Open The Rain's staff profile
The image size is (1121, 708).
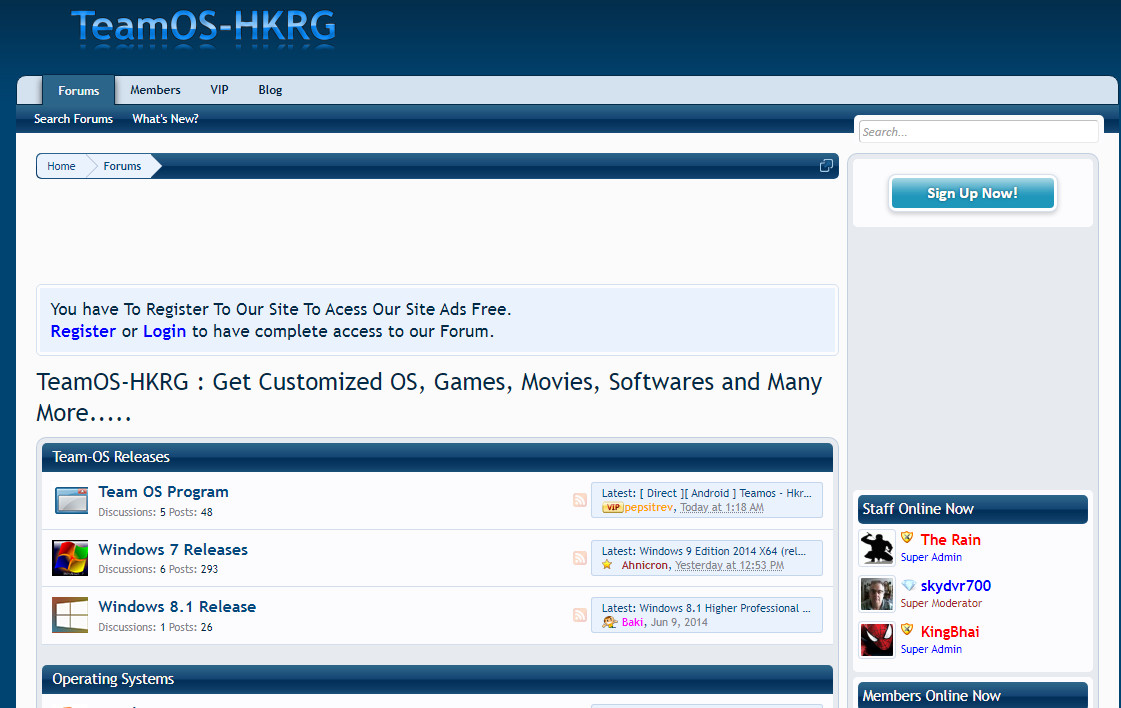pyautogui.click(x=950, y=540)
